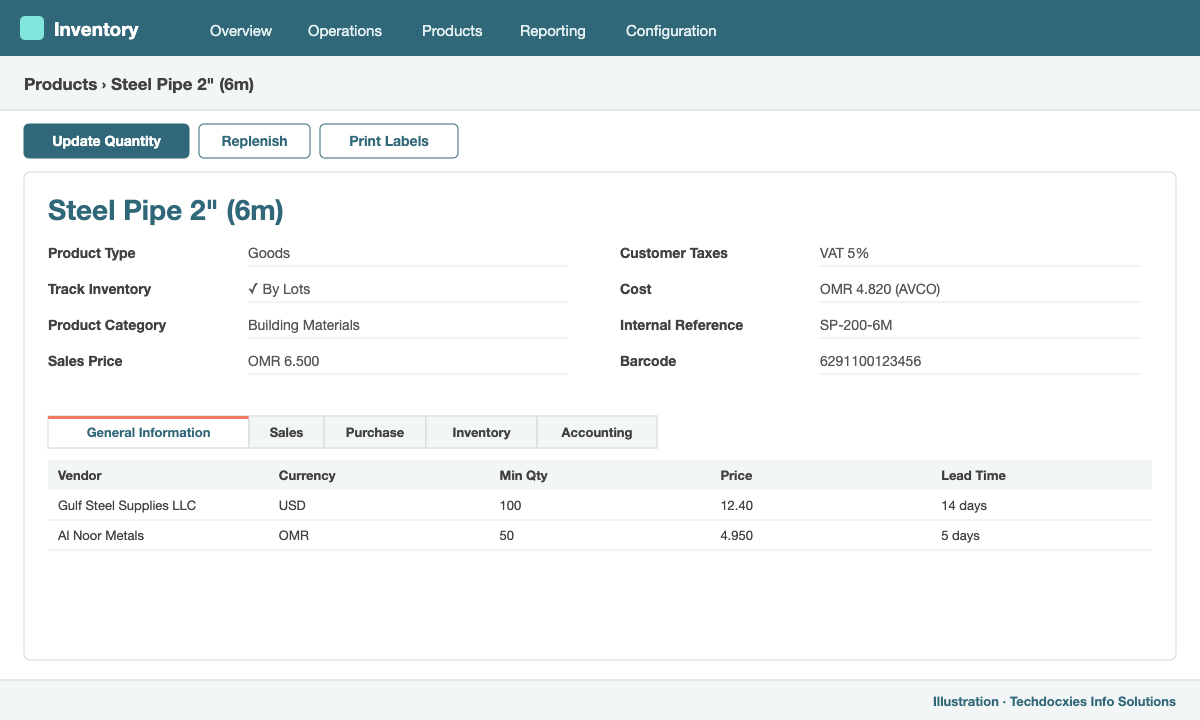Click the Print Labels button
This screenshot has height=720, width=1200.
coord(389,141)
